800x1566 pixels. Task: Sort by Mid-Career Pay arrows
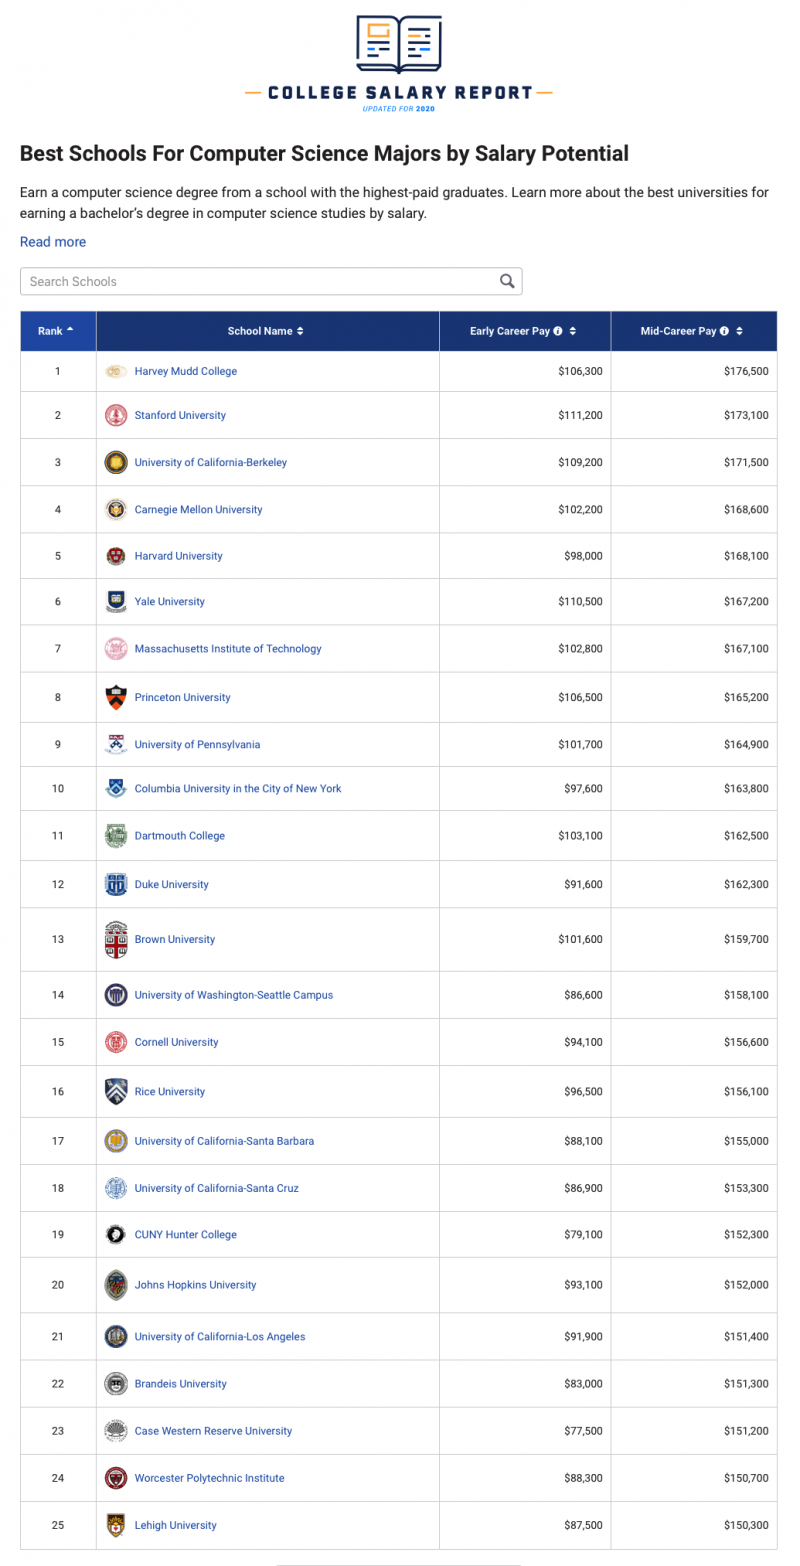739,331
